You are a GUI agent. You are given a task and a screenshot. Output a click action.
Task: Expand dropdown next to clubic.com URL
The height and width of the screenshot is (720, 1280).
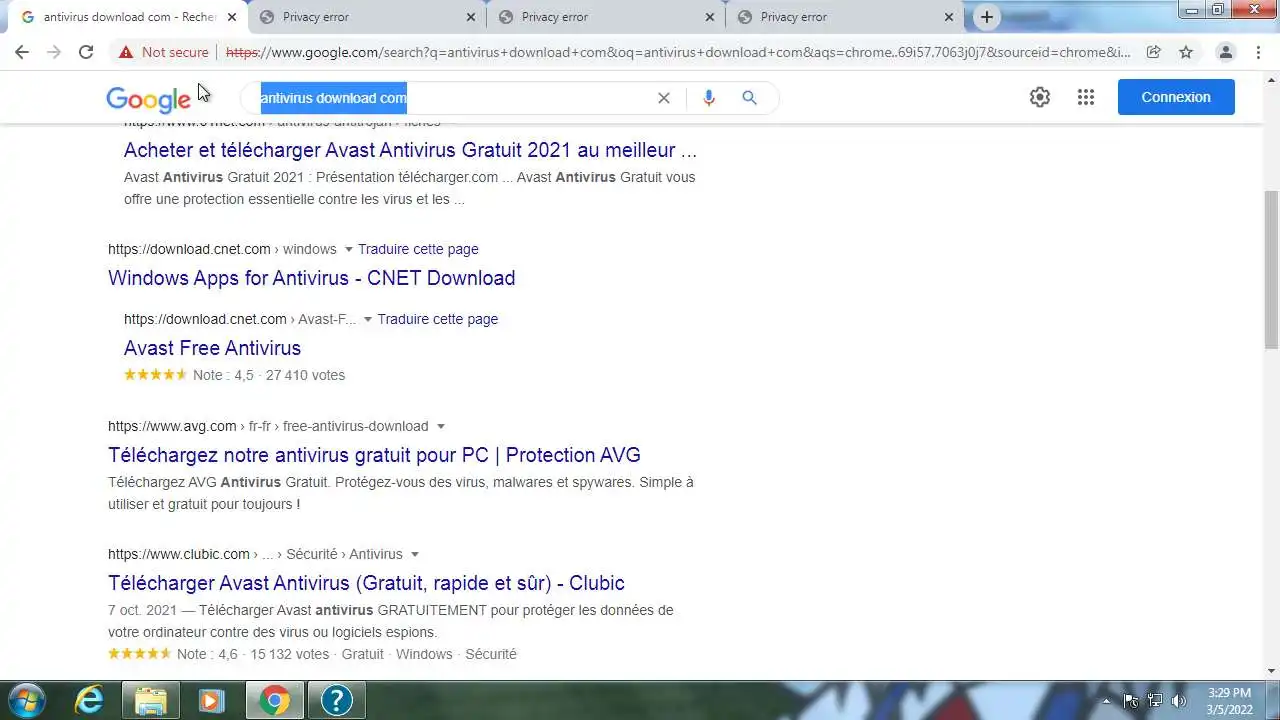click(x=415, y=554)
